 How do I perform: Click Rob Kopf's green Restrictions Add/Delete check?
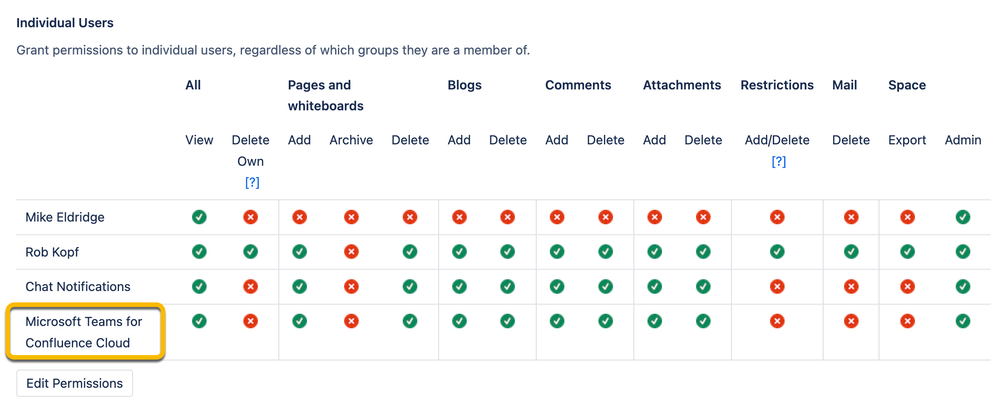777,252
